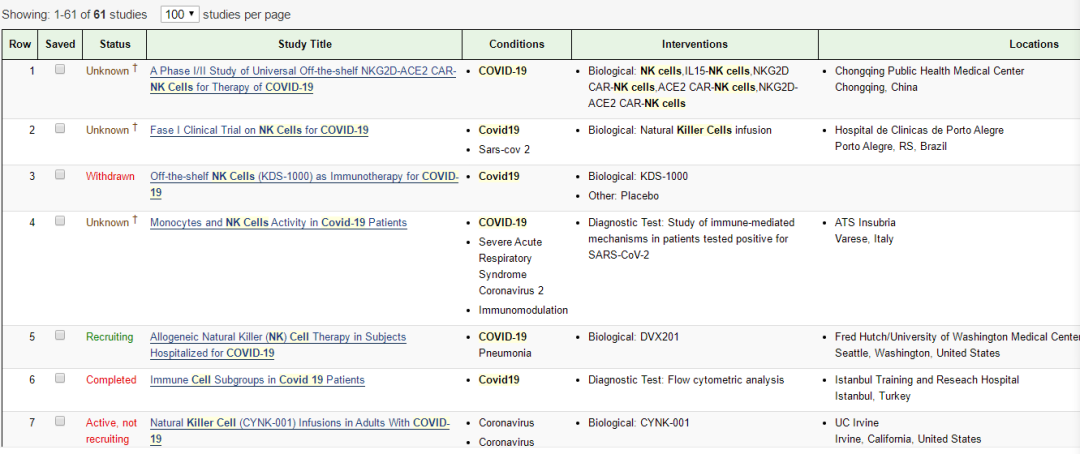
Task: Check the Saved box for row 6
Action: (x=60, y=379)
